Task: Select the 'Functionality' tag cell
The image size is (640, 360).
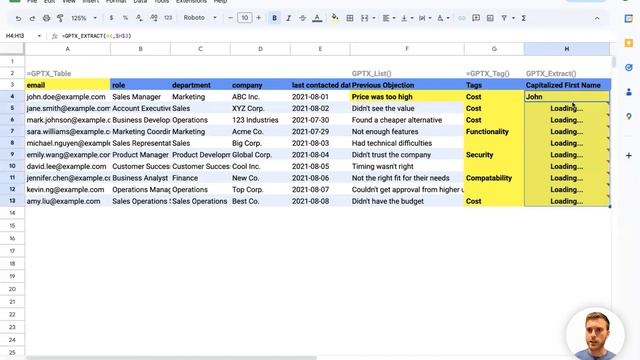Action: pos(494,131)
